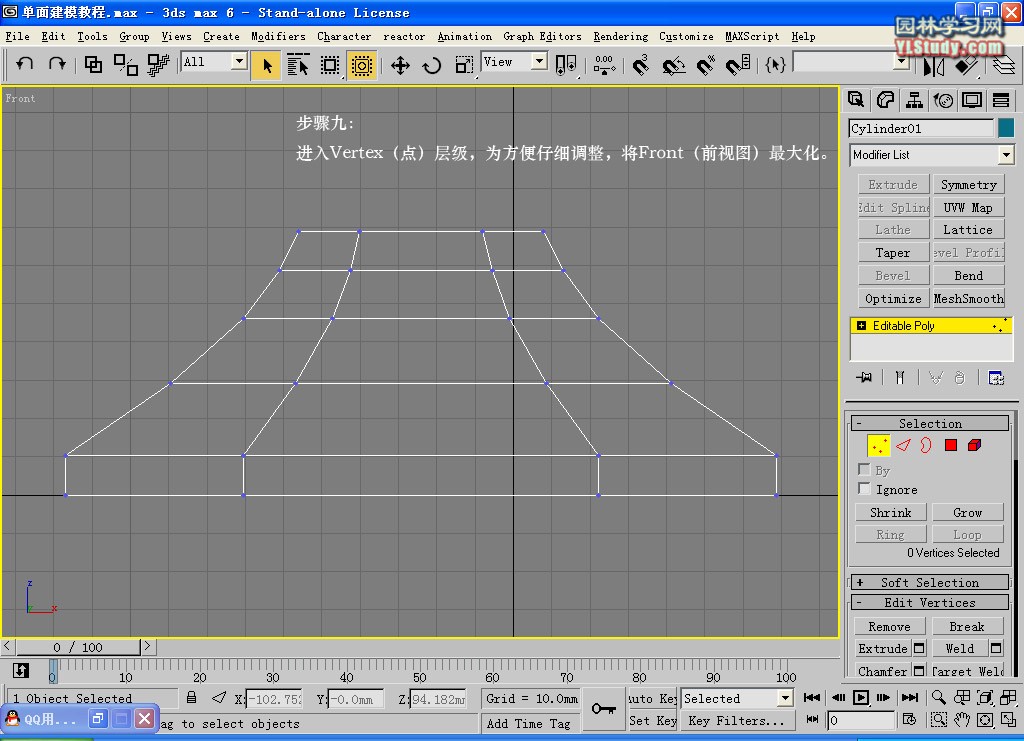The image size is (1024, 741).
Task: Open the Customize menu
Action: [x=686, y=37]
